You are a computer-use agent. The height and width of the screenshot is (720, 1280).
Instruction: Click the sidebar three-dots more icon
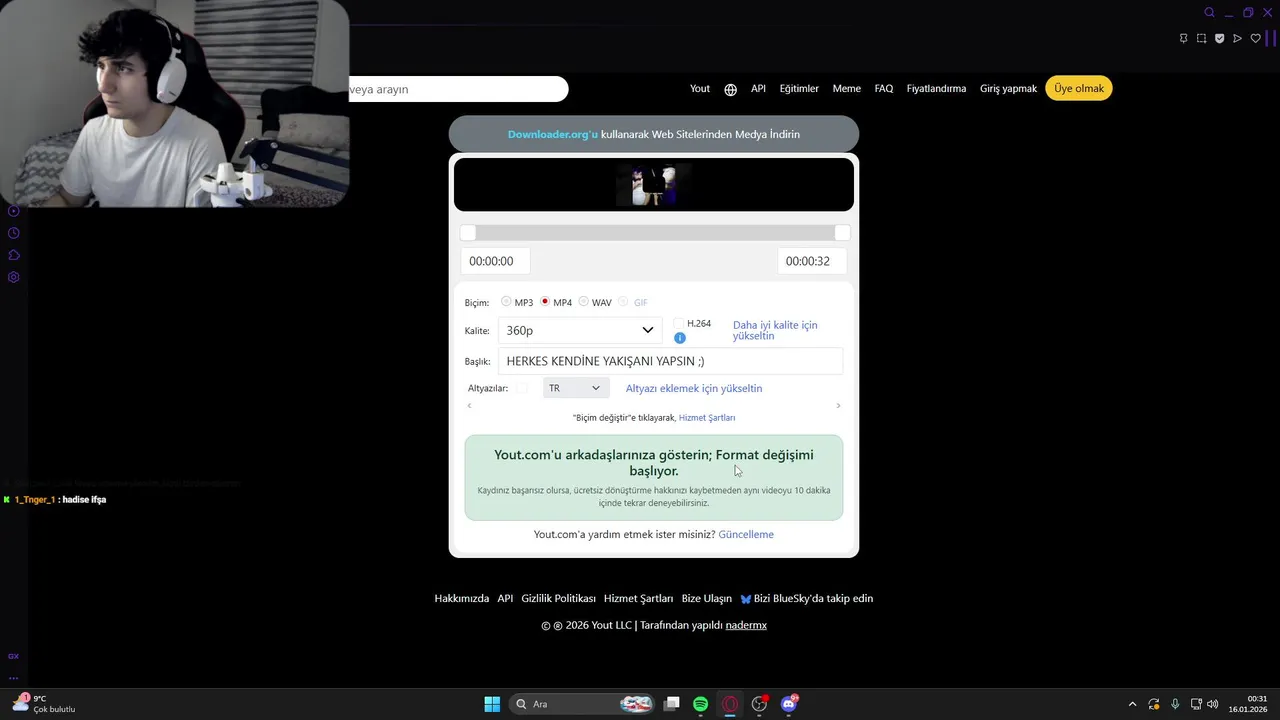[14, 678]
